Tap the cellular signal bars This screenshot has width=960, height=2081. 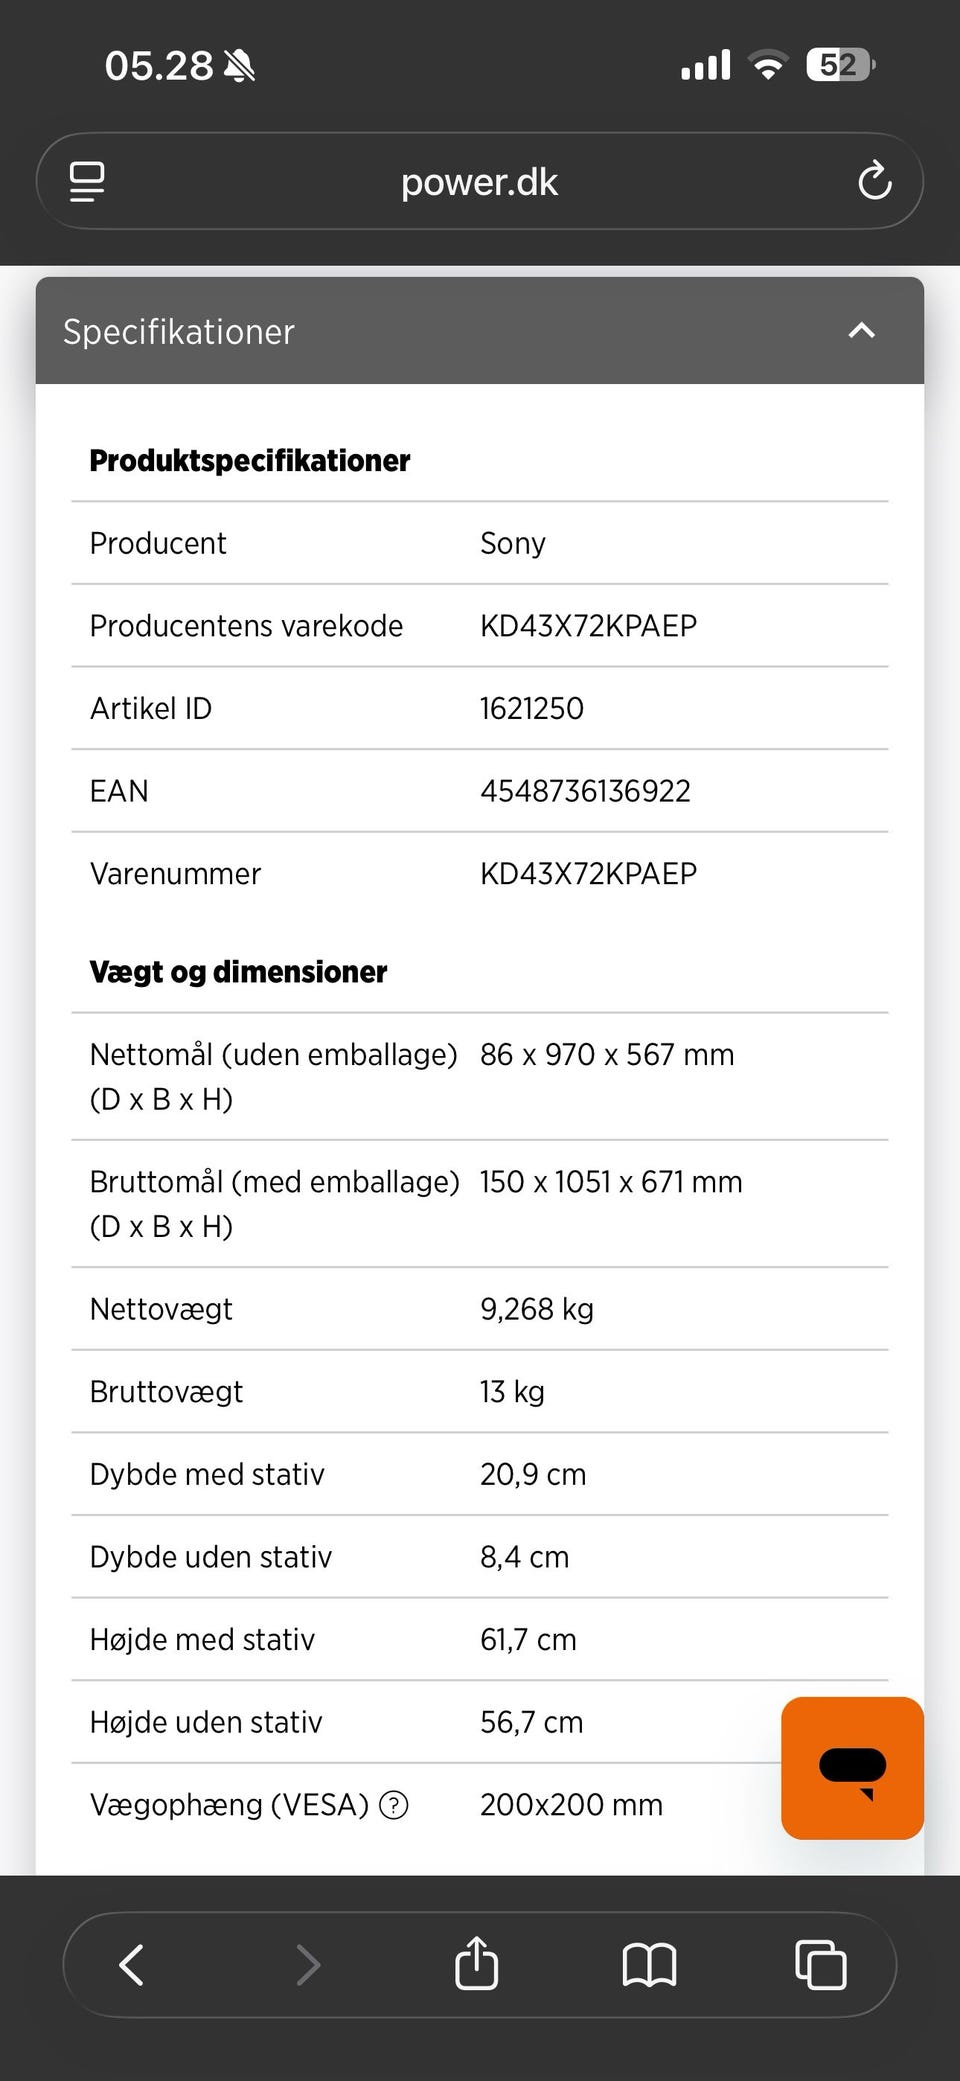coord(706,65)
